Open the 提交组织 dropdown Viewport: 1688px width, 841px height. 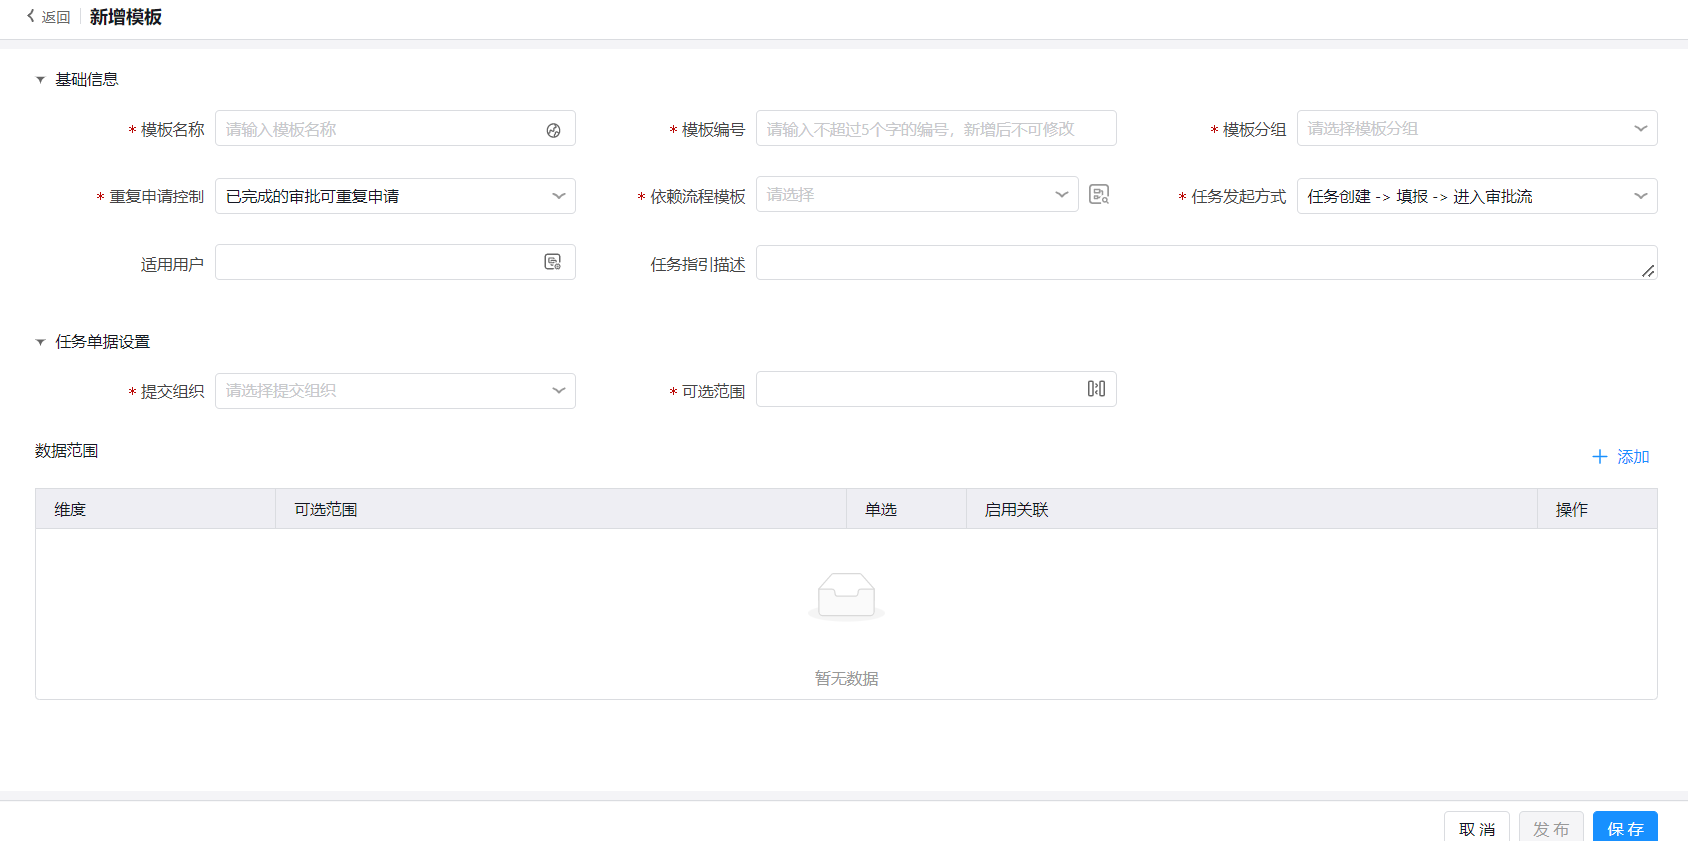(x=395, y=391)
